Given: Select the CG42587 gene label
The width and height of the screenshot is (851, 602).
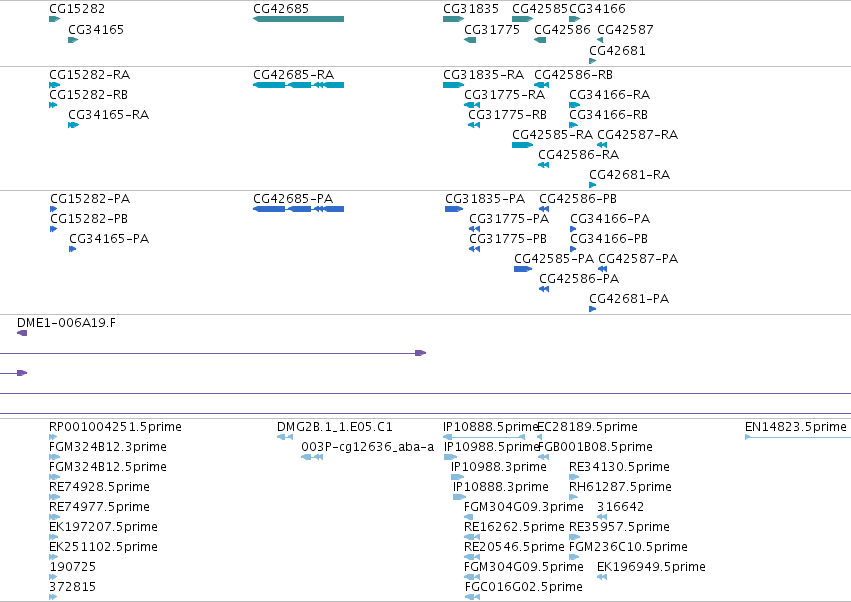Looking at the screenshot, I should point(625,29).
